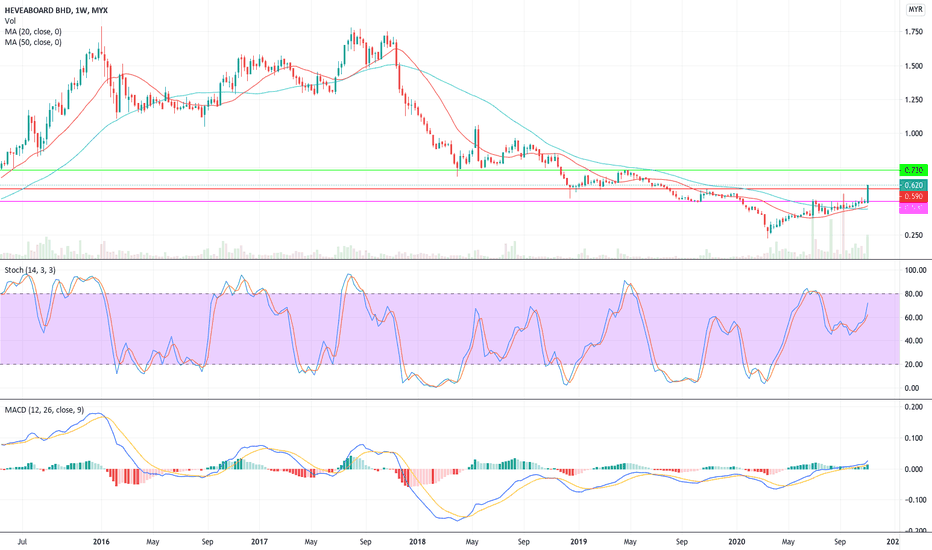The height and width of the screenshot is (550, 932).
Task: Click the 1.250 price axis value
Action: tap(914, 100)
